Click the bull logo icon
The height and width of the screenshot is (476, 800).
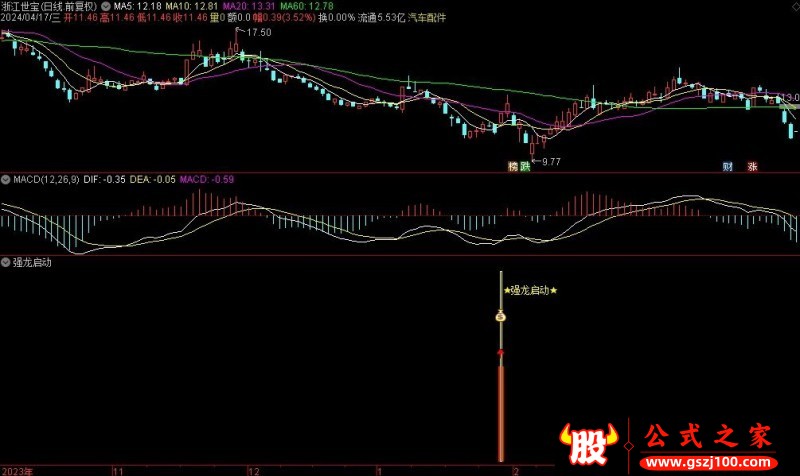coord(586,442)
